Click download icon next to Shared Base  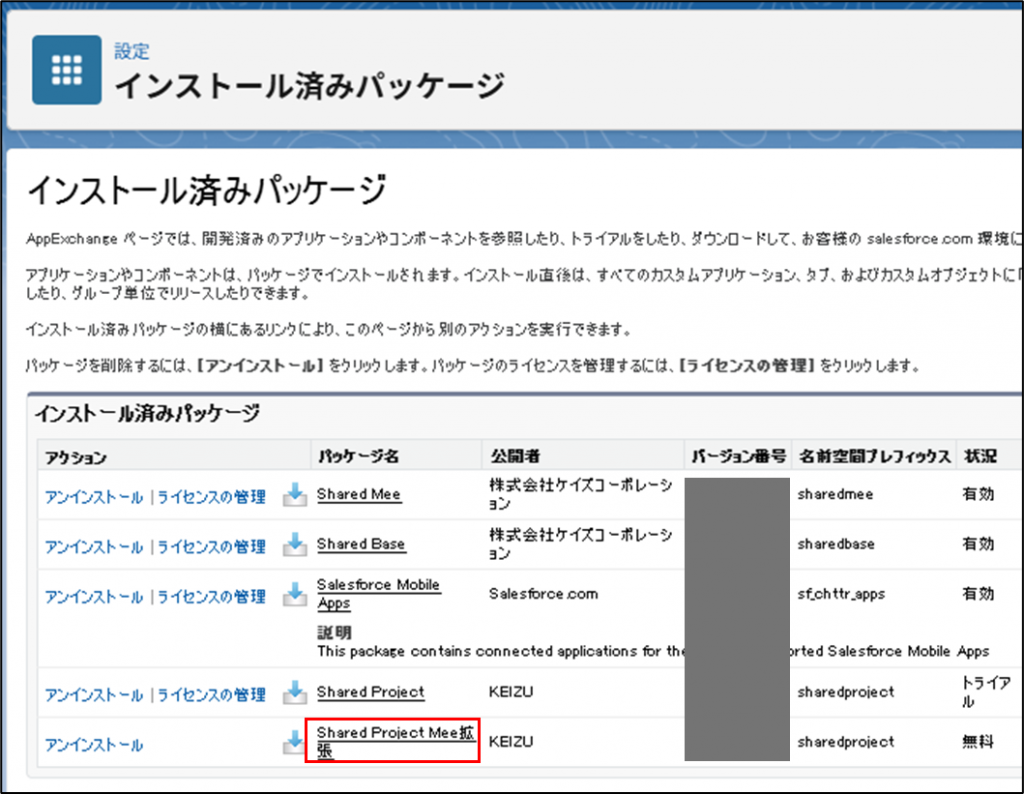tap(294, 545)
